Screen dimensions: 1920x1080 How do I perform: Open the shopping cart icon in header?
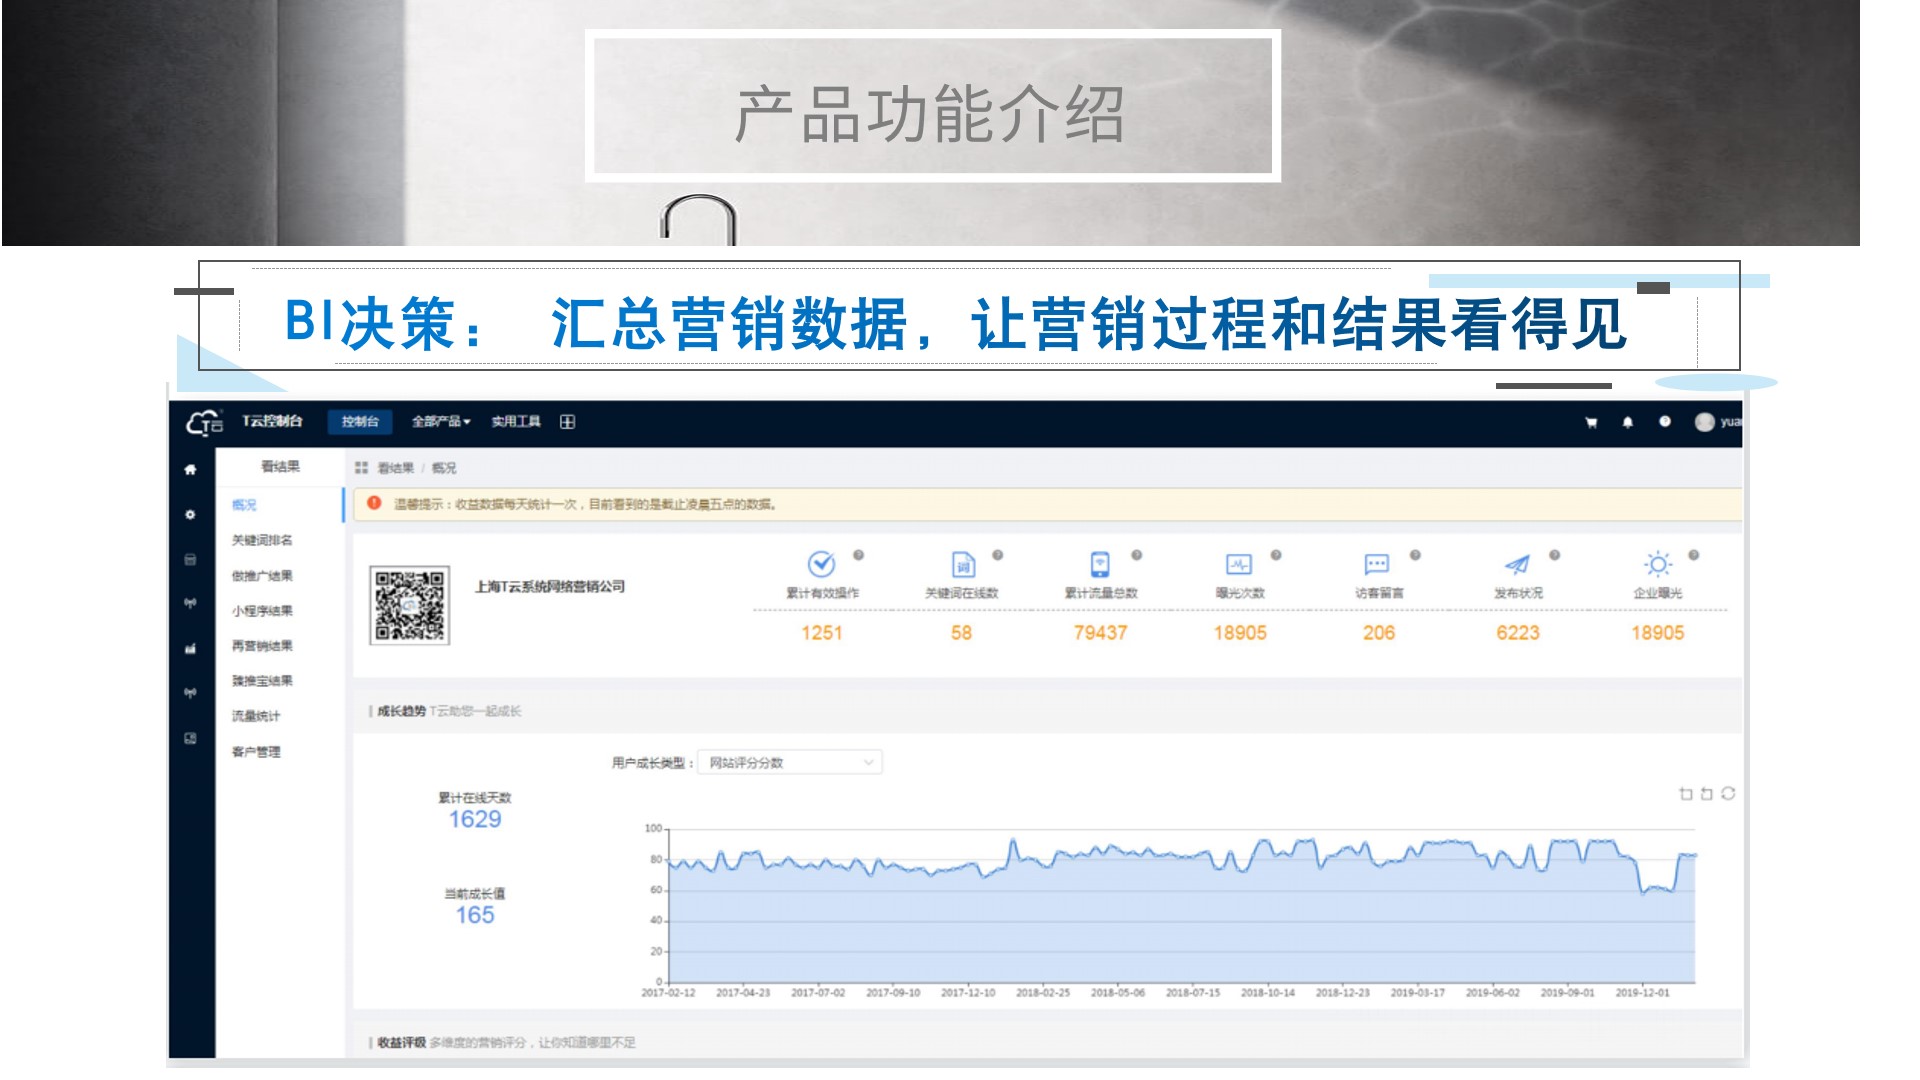coord(1591,422)
